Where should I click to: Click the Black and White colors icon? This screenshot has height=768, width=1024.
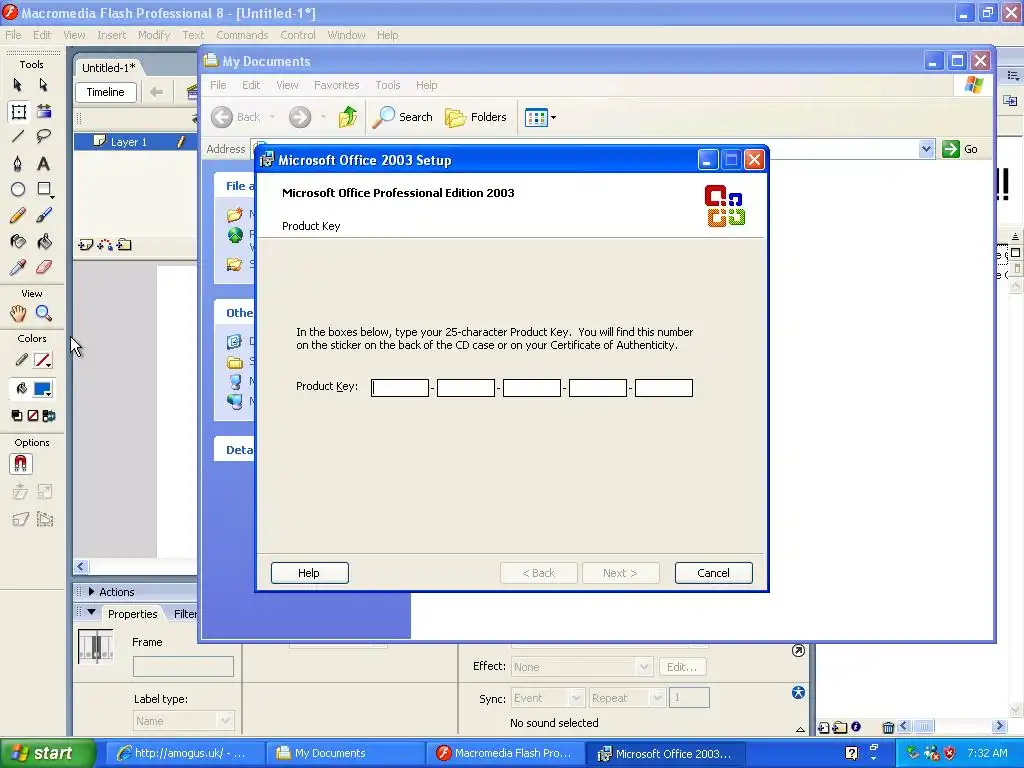(17, 415)
